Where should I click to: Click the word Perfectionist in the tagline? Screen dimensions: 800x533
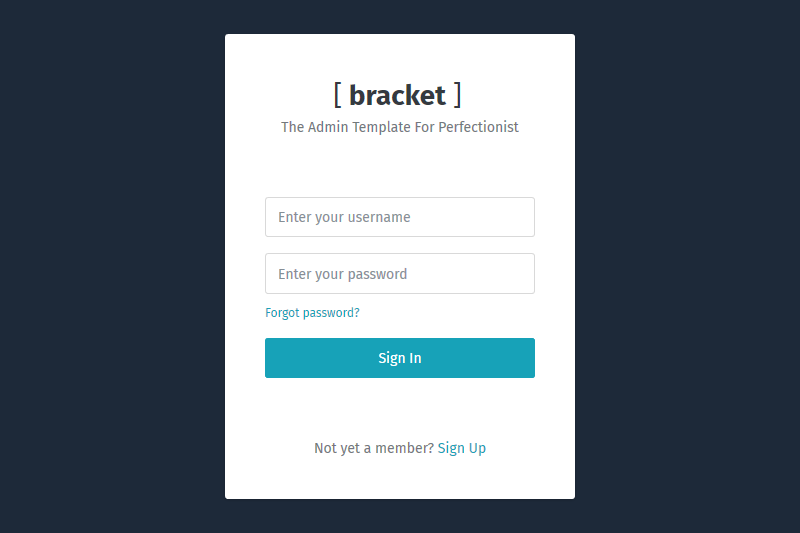pos(478,128)
